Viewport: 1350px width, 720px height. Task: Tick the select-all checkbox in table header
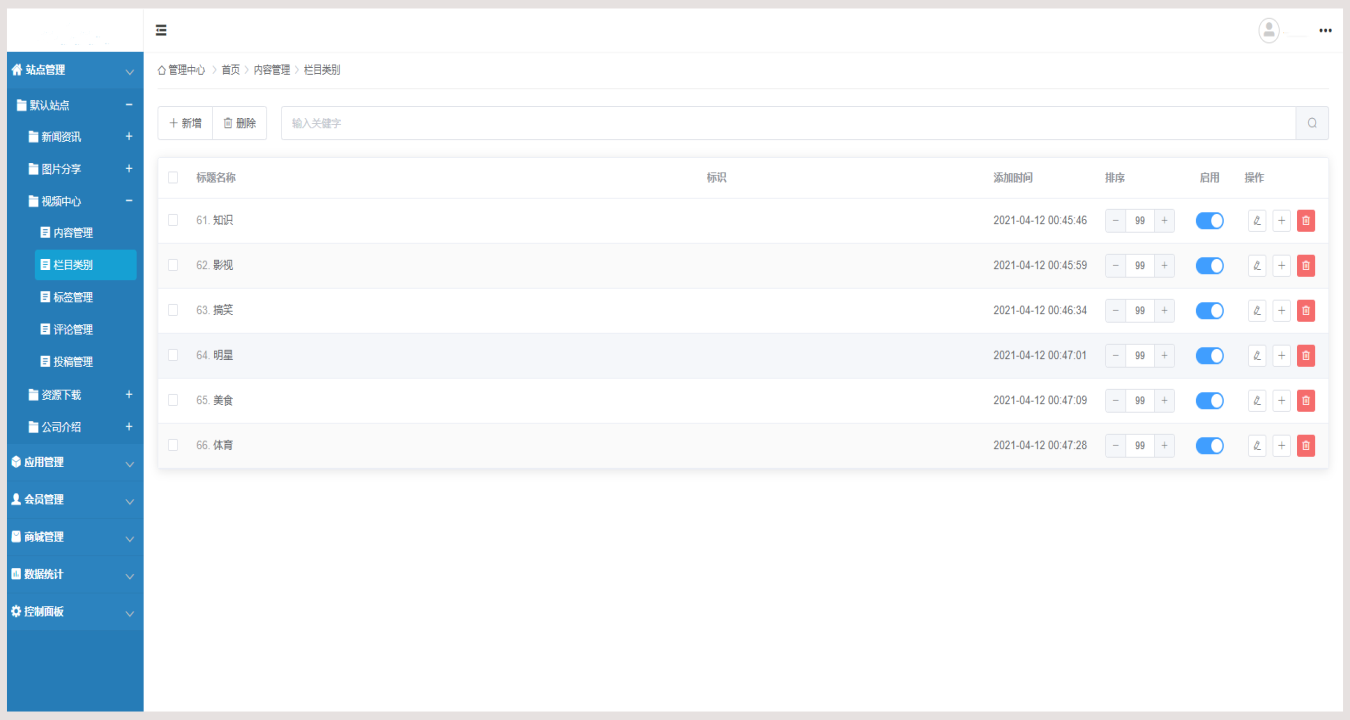tap(173, 178)
